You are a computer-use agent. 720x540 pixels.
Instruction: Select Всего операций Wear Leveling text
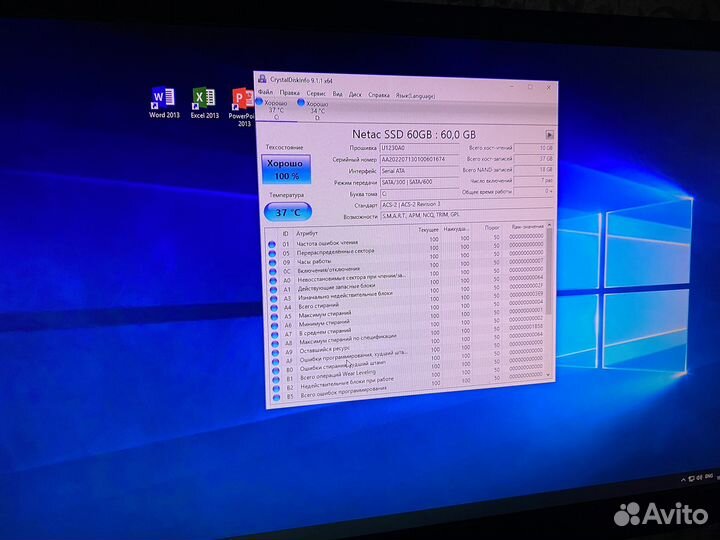coord(338,375)
